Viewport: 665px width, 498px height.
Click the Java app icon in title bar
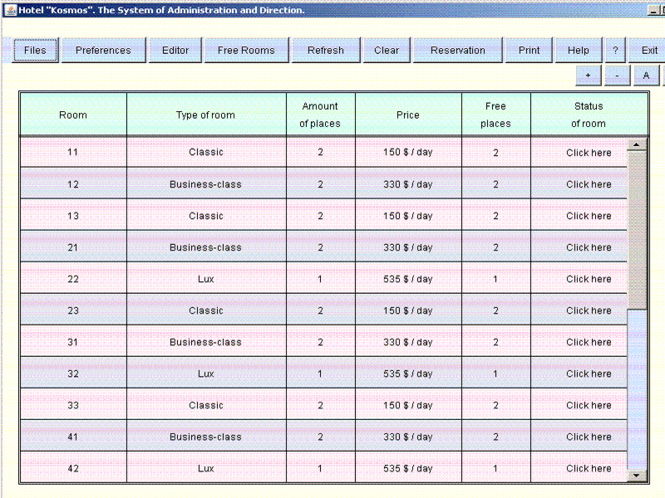pos(11,10)
